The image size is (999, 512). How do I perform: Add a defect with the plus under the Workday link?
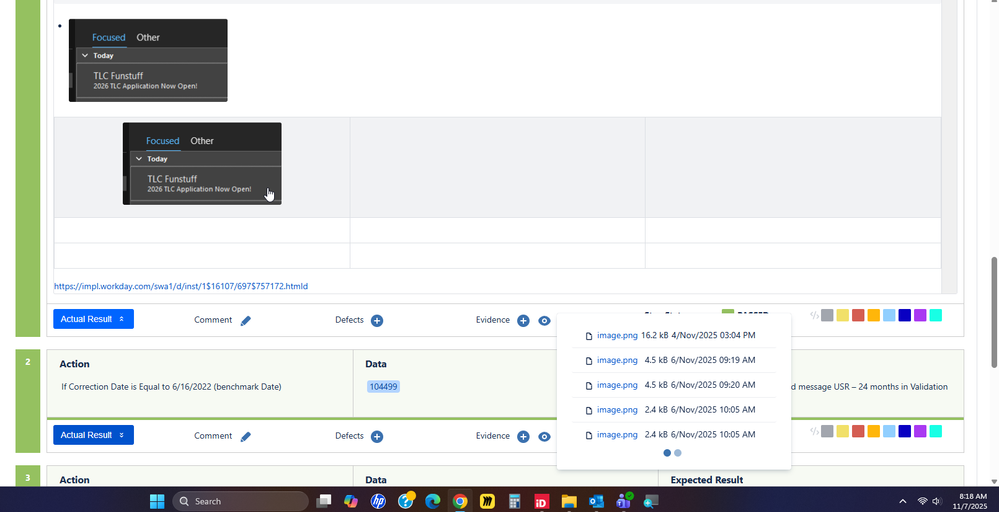click(x=377, y=321)
